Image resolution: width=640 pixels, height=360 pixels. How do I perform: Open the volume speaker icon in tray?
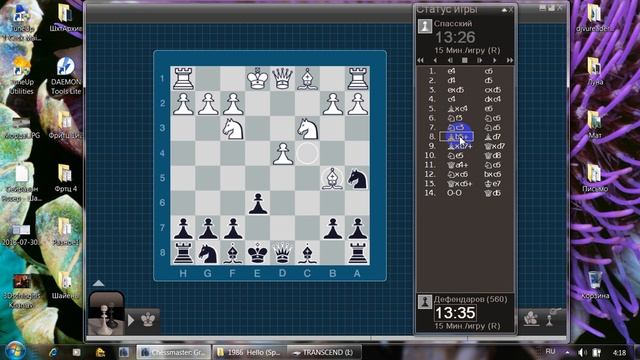coord(582,352)
